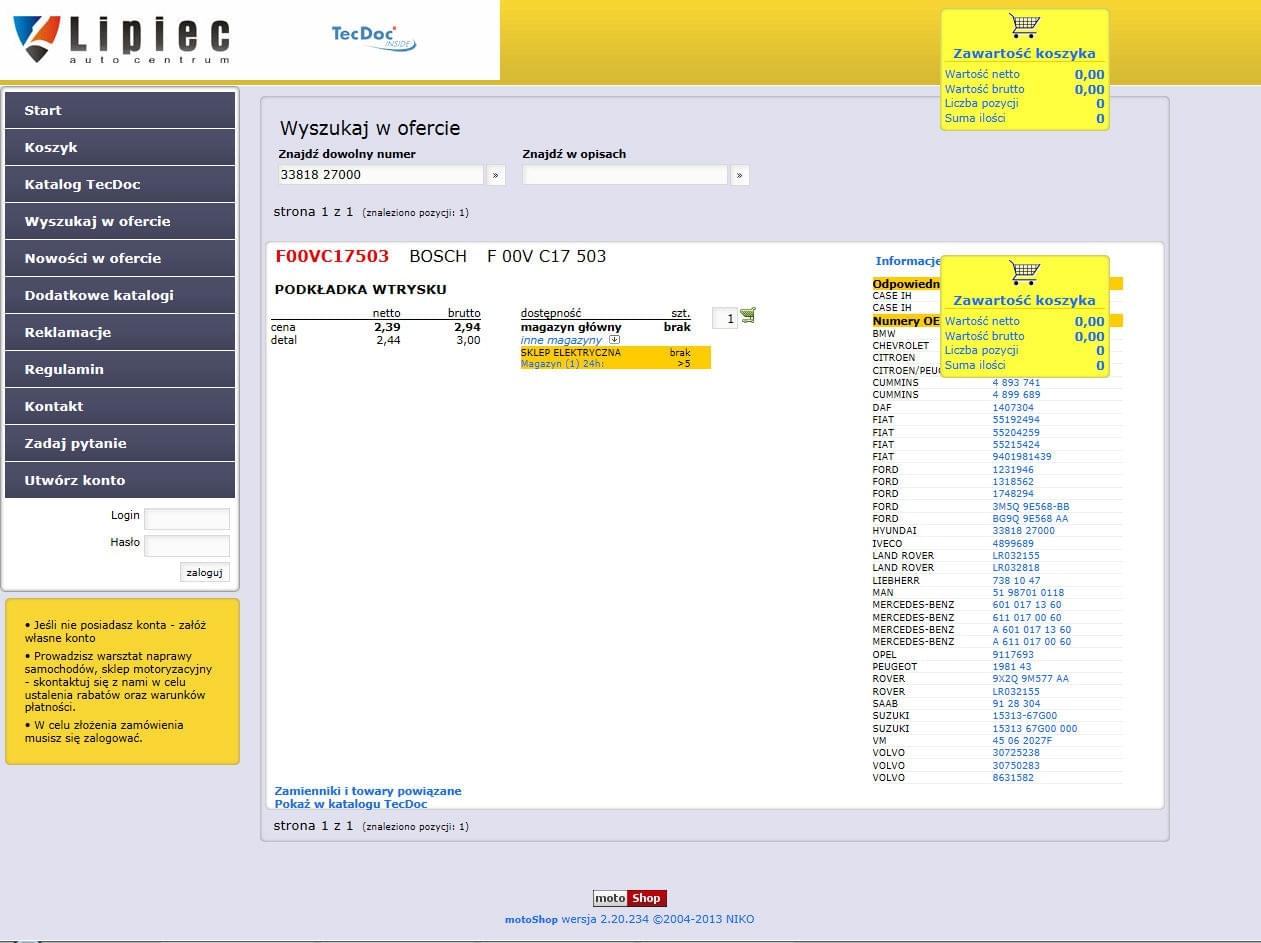The image size is (1261, 943).
Task: Open Dodatkowe katalogi menu item
Action: pos(120,295)
